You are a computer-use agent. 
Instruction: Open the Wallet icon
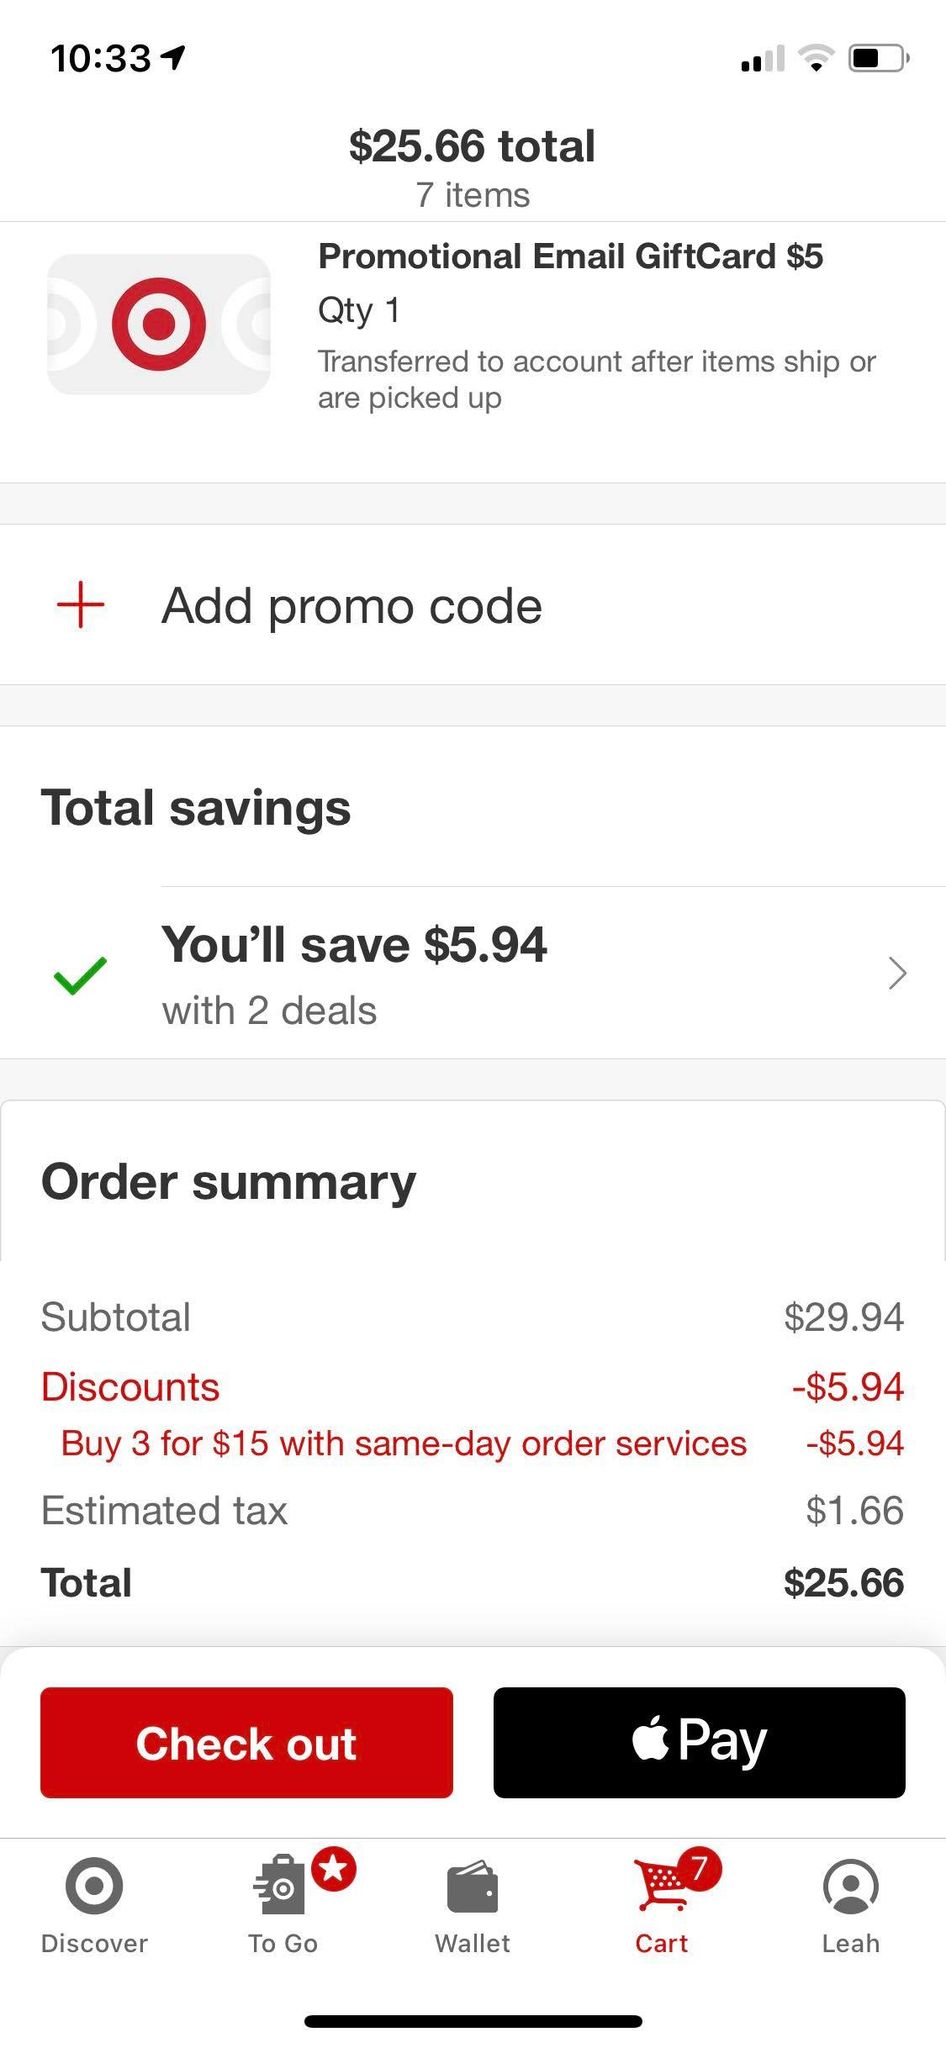[x=472, y=1888]
